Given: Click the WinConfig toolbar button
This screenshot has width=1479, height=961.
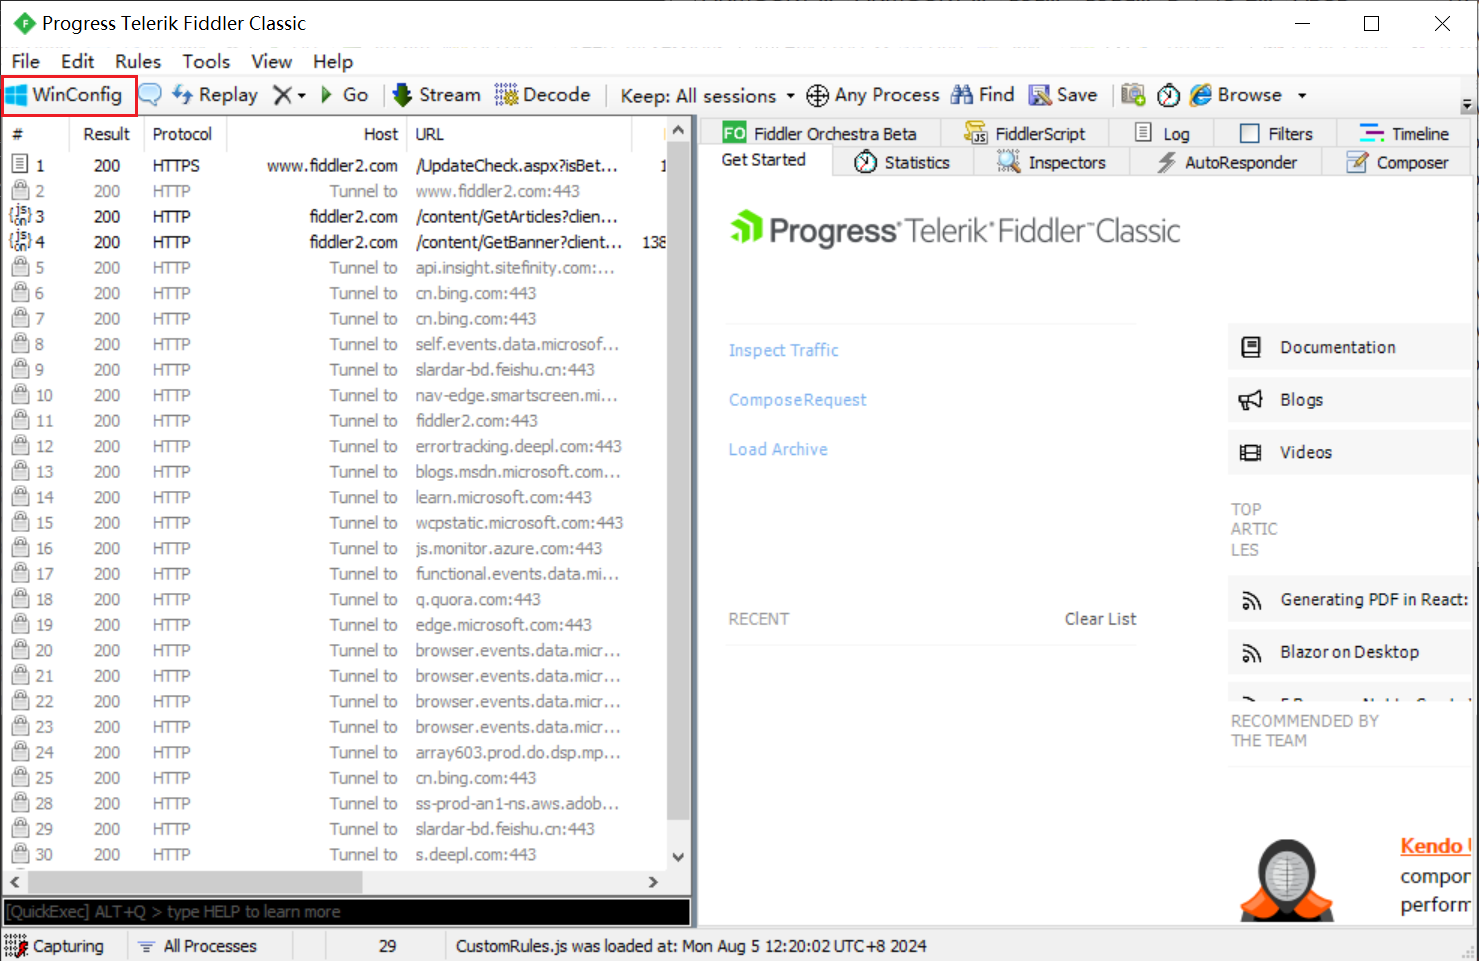Looking at the screenshot, I should pyautogui.click(x=67, y=95).
